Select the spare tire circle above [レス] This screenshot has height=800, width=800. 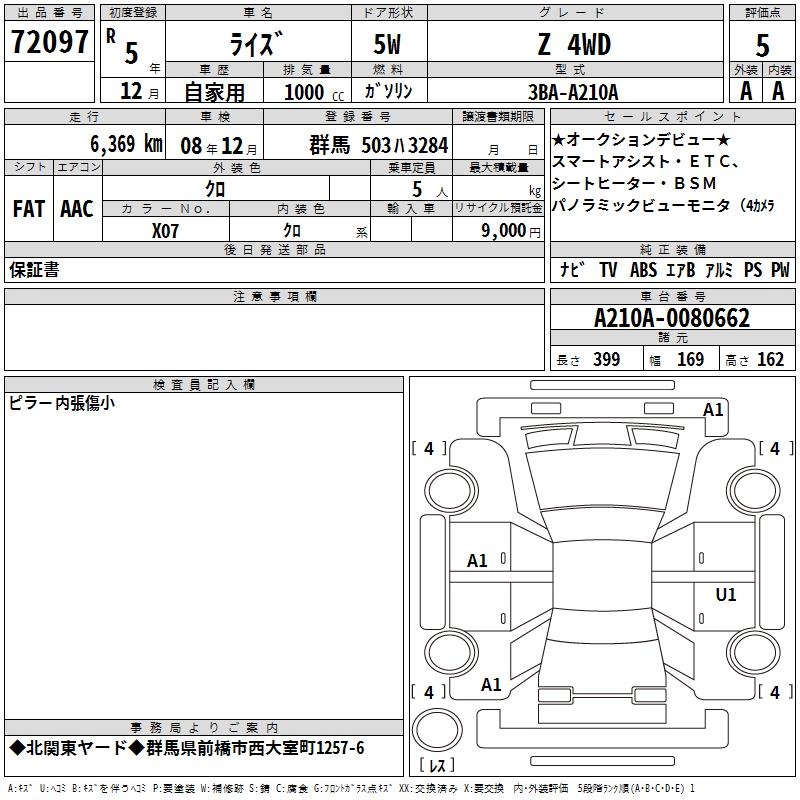(437, 730)
